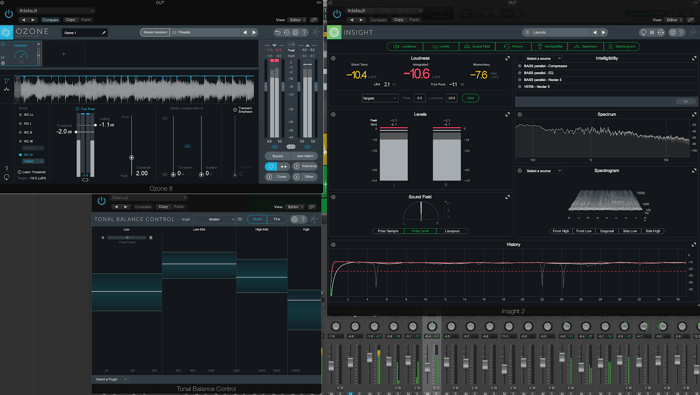
Task: Open Select a source dropdown in Spectrogram panel
Action: point(543,171)
